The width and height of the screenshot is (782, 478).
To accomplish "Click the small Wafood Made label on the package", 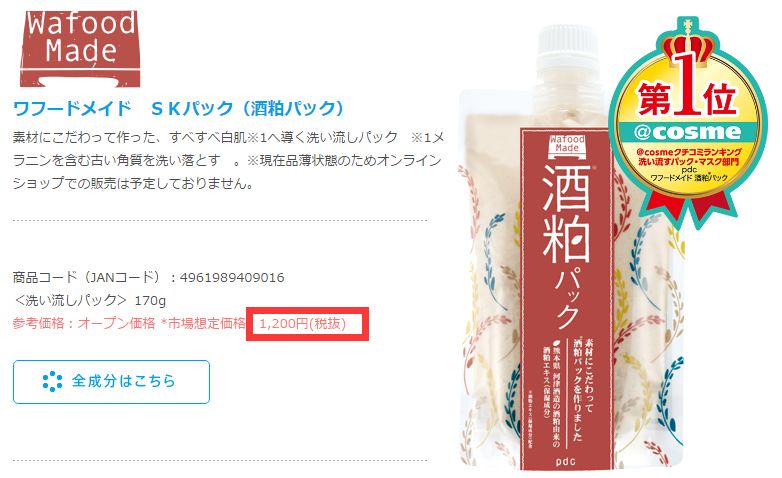I will tap(567, 144).
